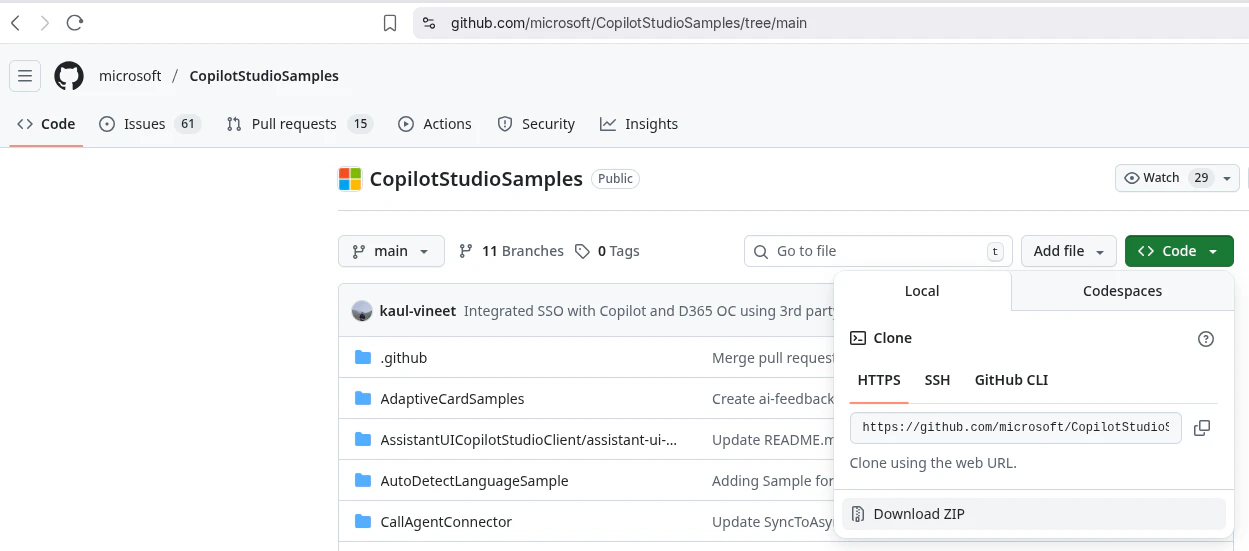Open CopilotStudioSamples breadcrumb link
Viewport: 1249px width, 551px height.
[264, 76]
